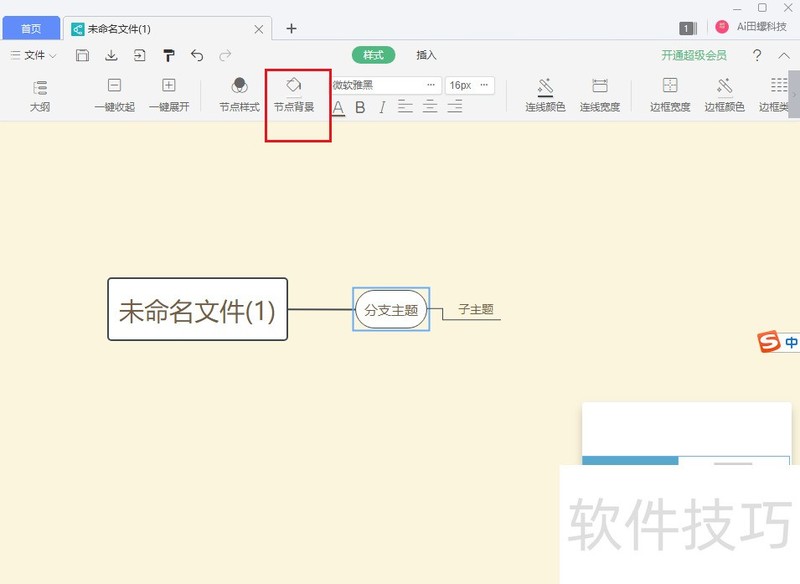The image size is (800, 584).
Task: Open 边框颜色 border color option
Action: coord(724,95)
